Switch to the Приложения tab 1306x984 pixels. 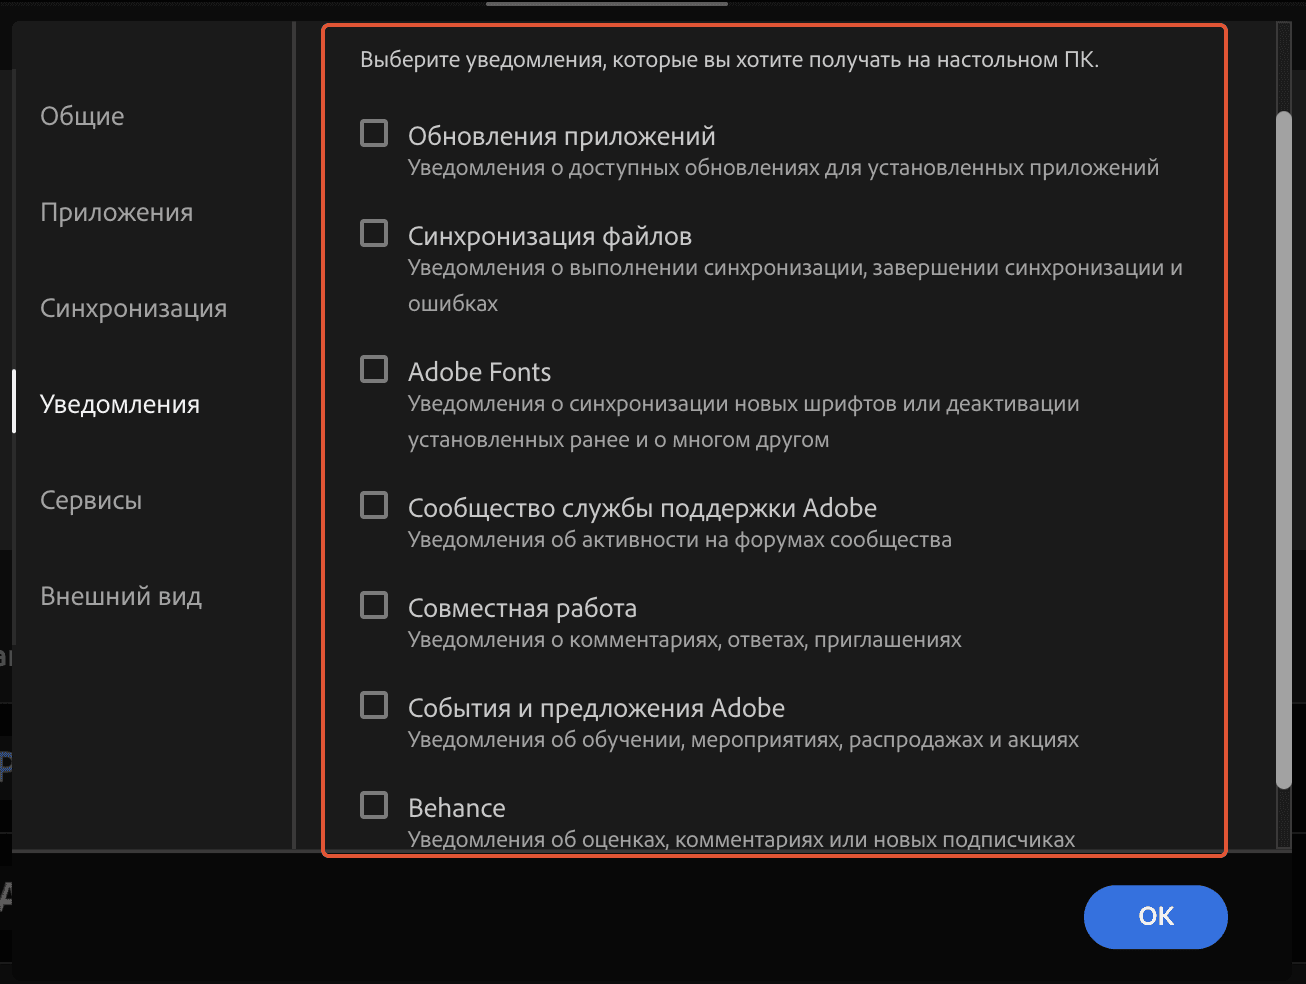pyautogui.click(x=116, y=212)
